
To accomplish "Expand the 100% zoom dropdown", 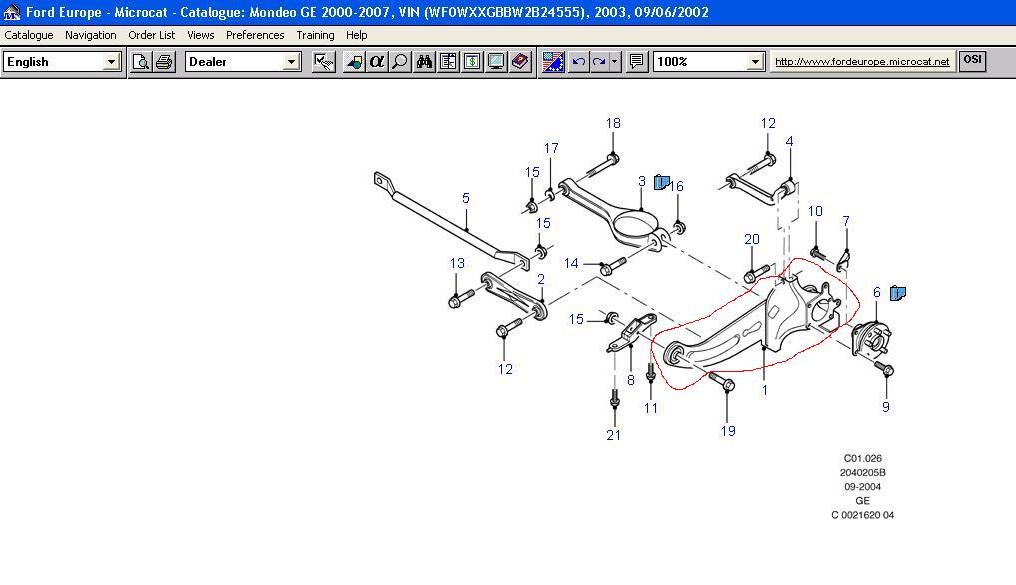I will tap(755, 62).
